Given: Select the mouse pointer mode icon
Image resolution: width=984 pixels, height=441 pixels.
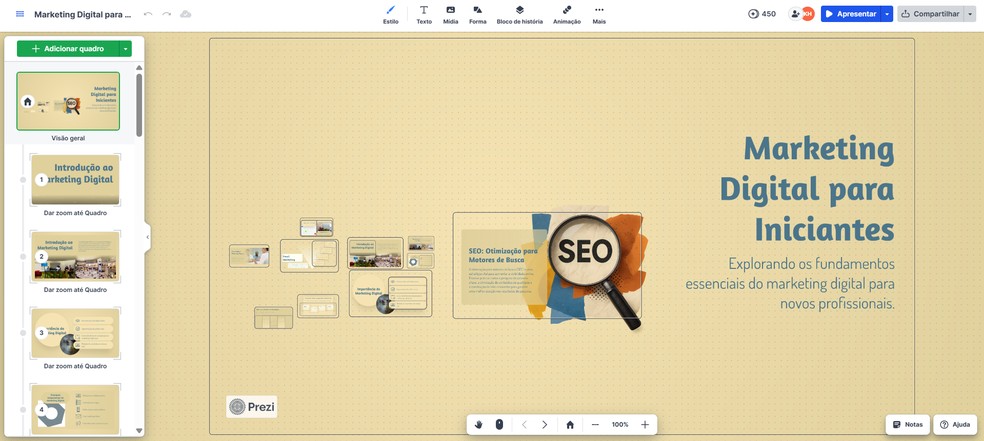Looking at the screenshot, I should (500, 425).
